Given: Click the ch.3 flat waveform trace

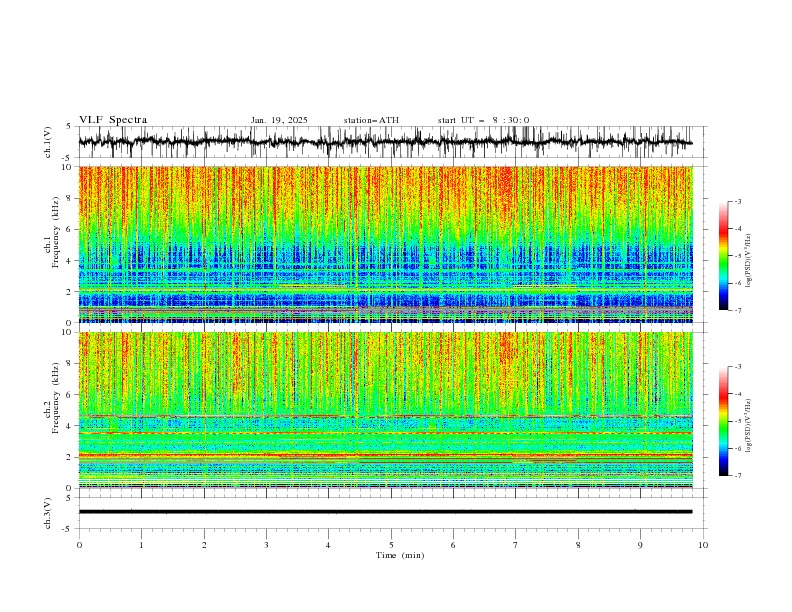Looking at the screenshot, I should (385, 512).
